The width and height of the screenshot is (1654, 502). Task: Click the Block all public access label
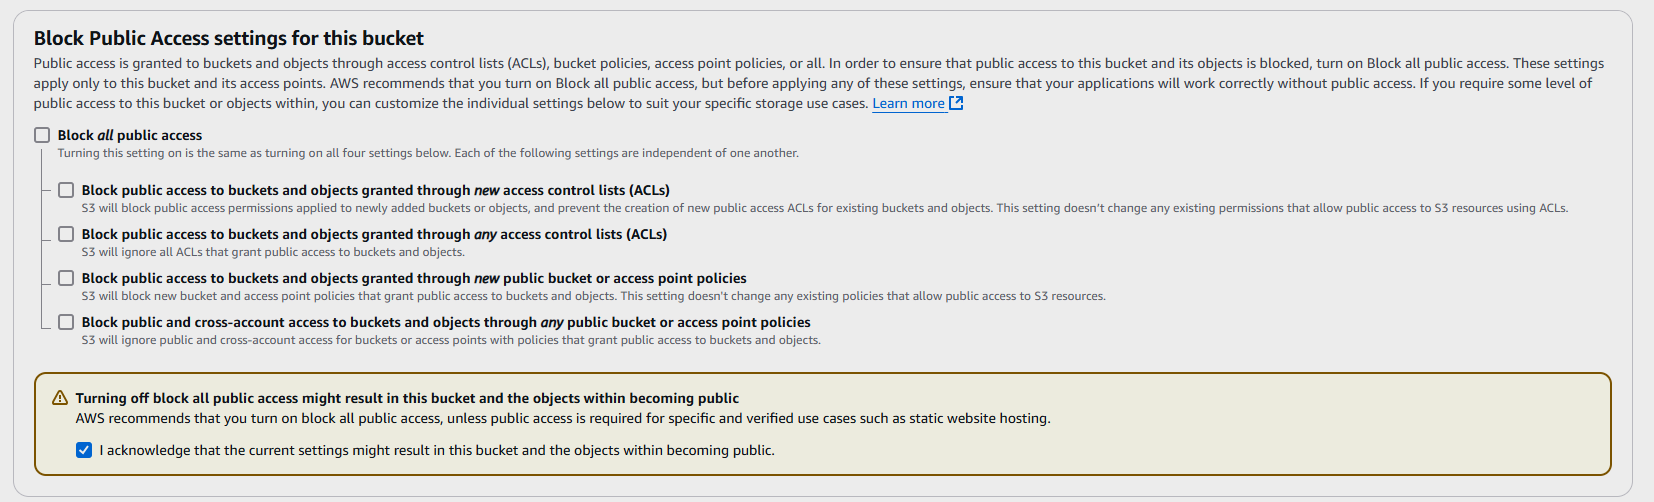130,135
